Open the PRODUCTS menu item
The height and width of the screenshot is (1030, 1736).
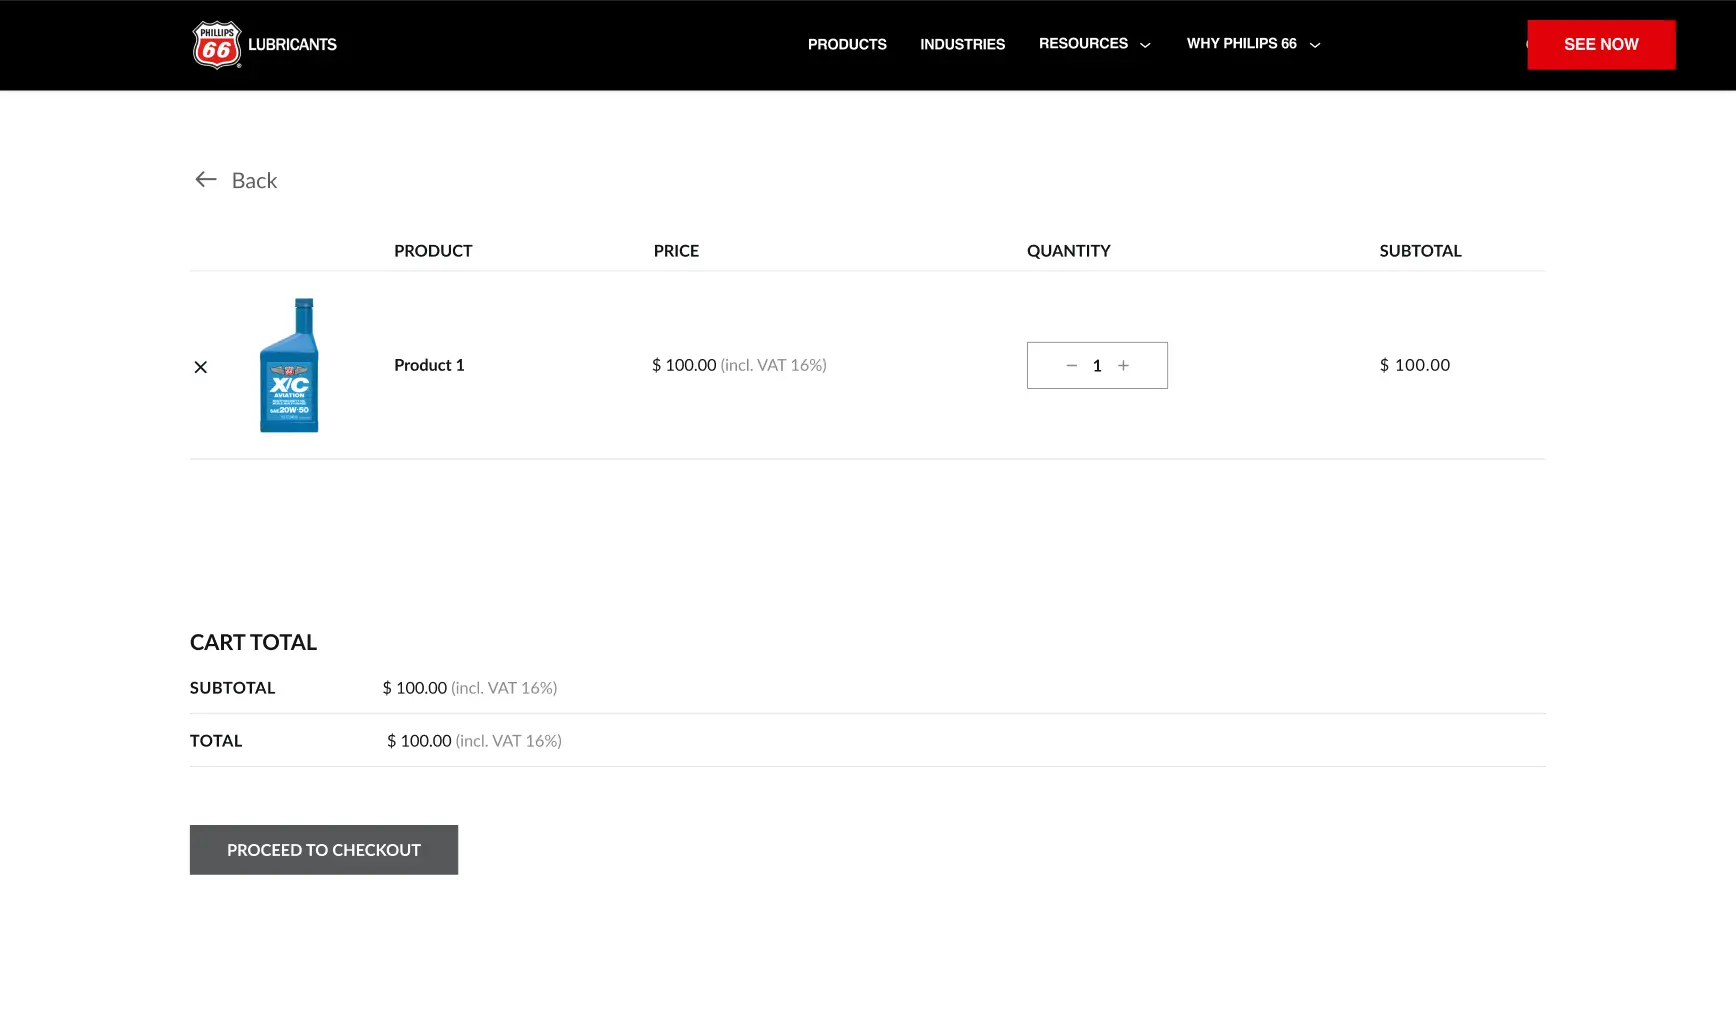click(847, 45)
